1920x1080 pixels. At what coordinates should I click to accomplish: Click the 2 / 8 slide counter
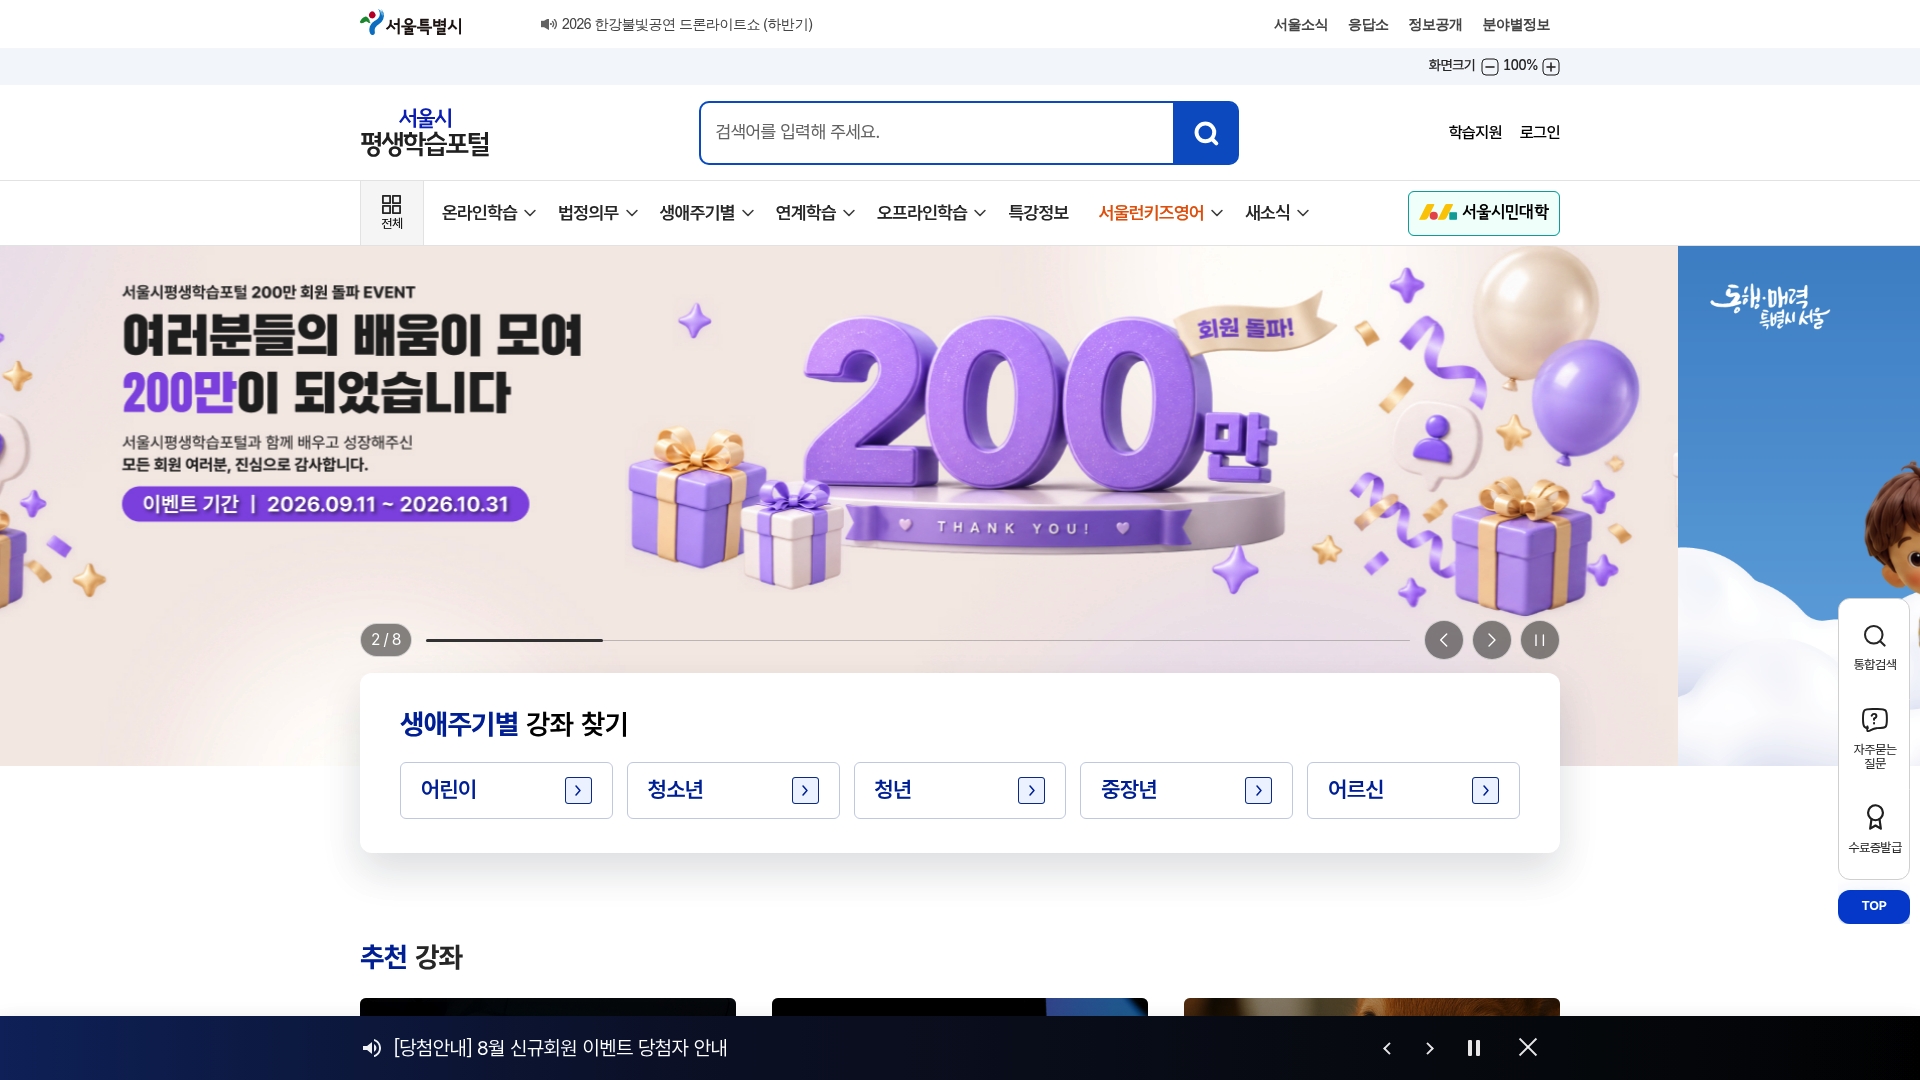pos(386,640)
